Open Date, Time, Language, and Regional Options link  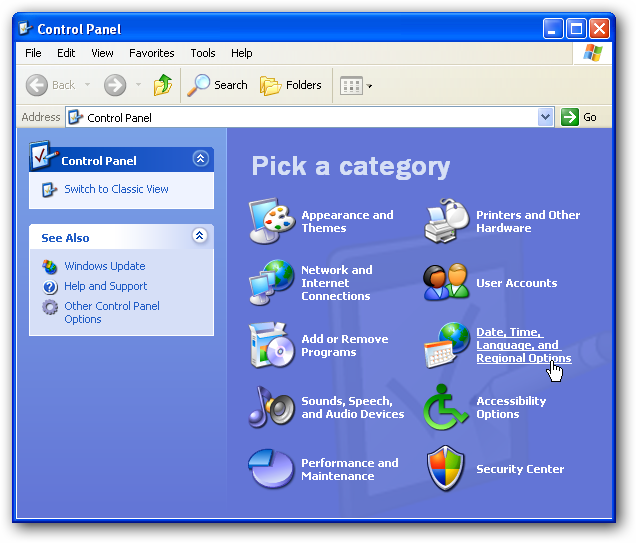[x=524, y=345]
